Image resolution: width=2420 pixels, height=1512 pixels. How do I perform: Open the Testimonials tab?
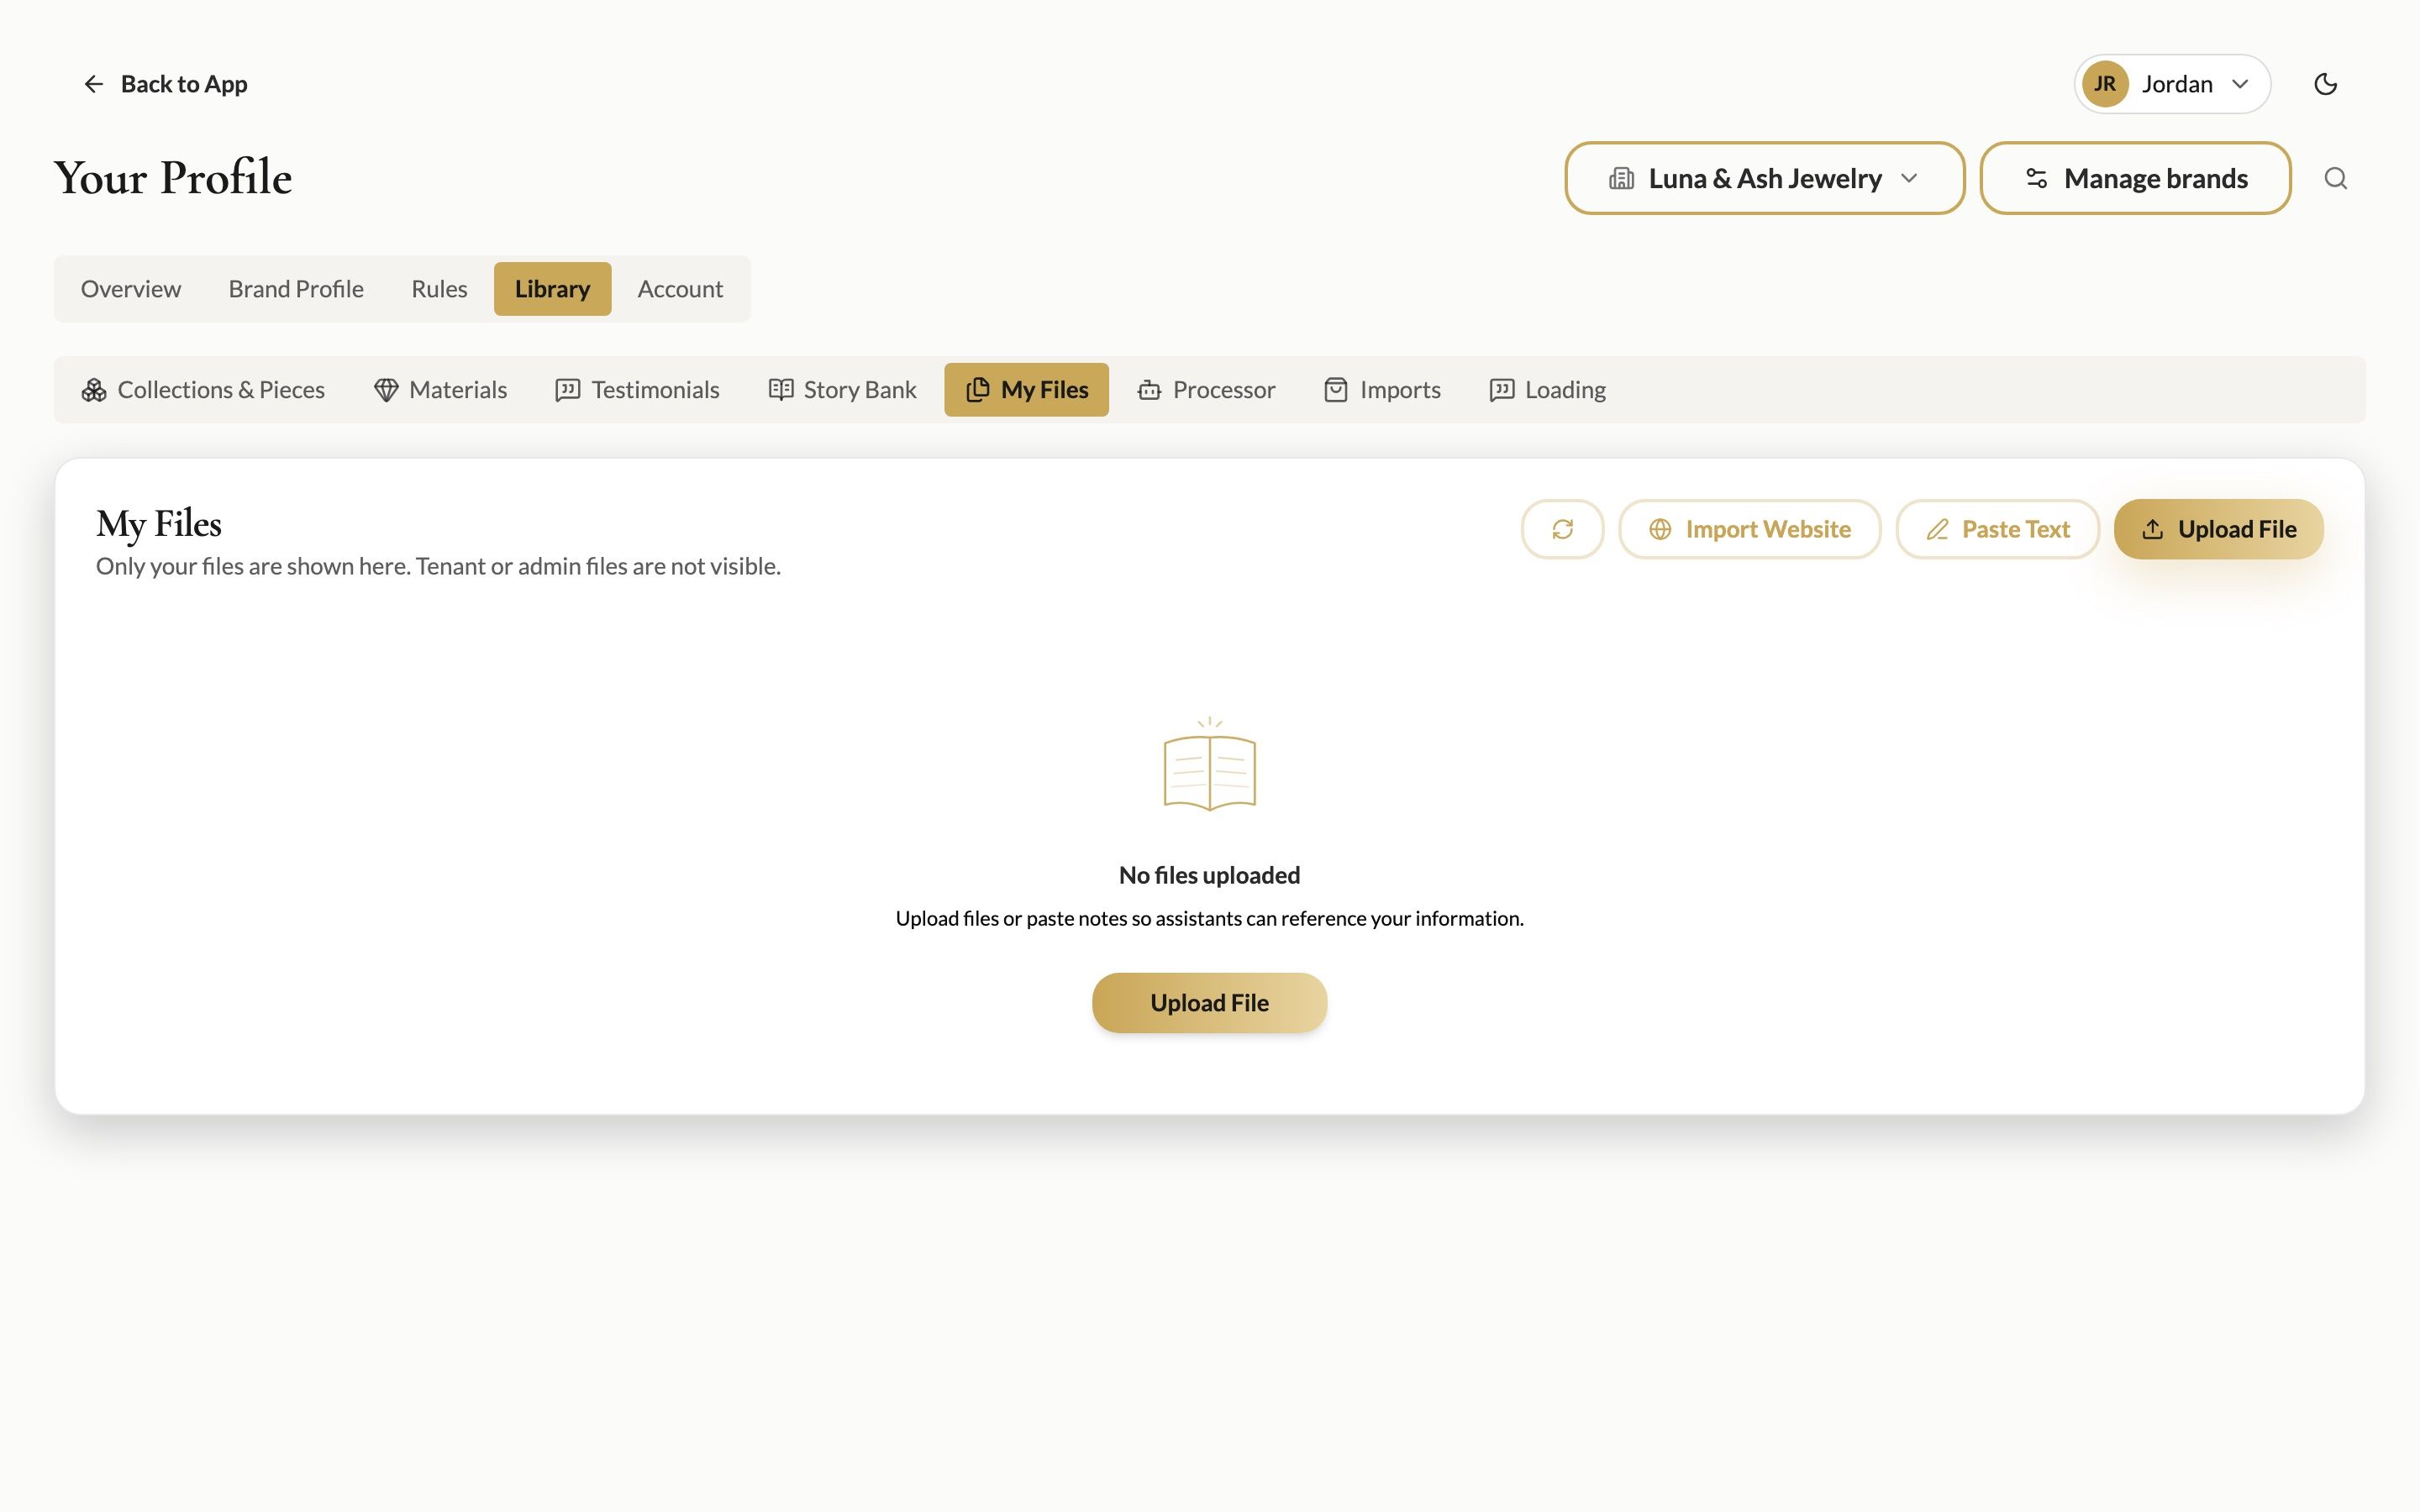coord(637,390)
